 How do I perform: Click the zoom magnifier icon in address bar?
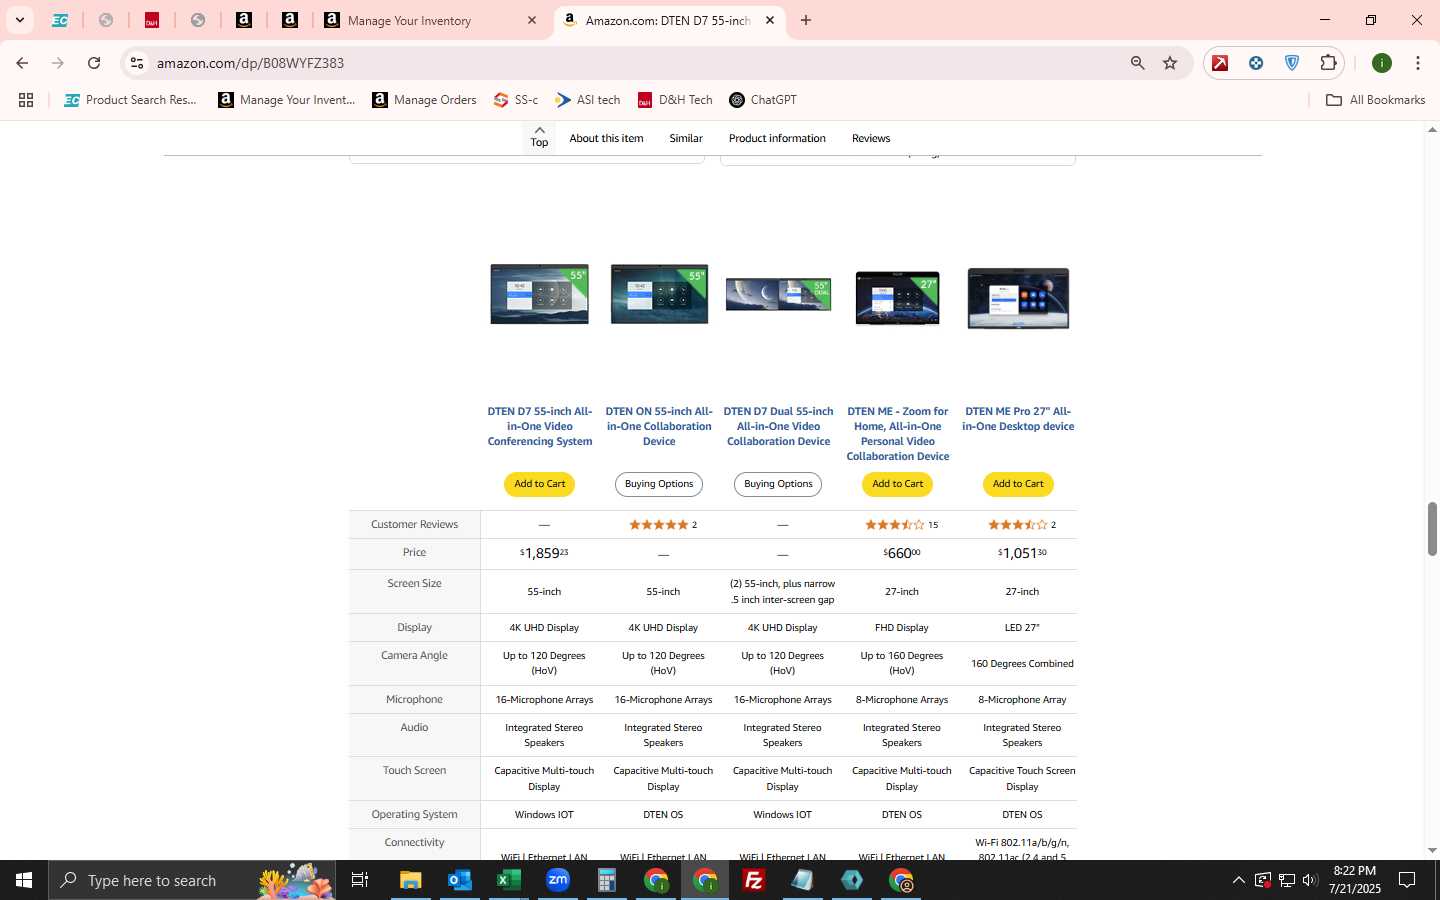click(1137, 63)
